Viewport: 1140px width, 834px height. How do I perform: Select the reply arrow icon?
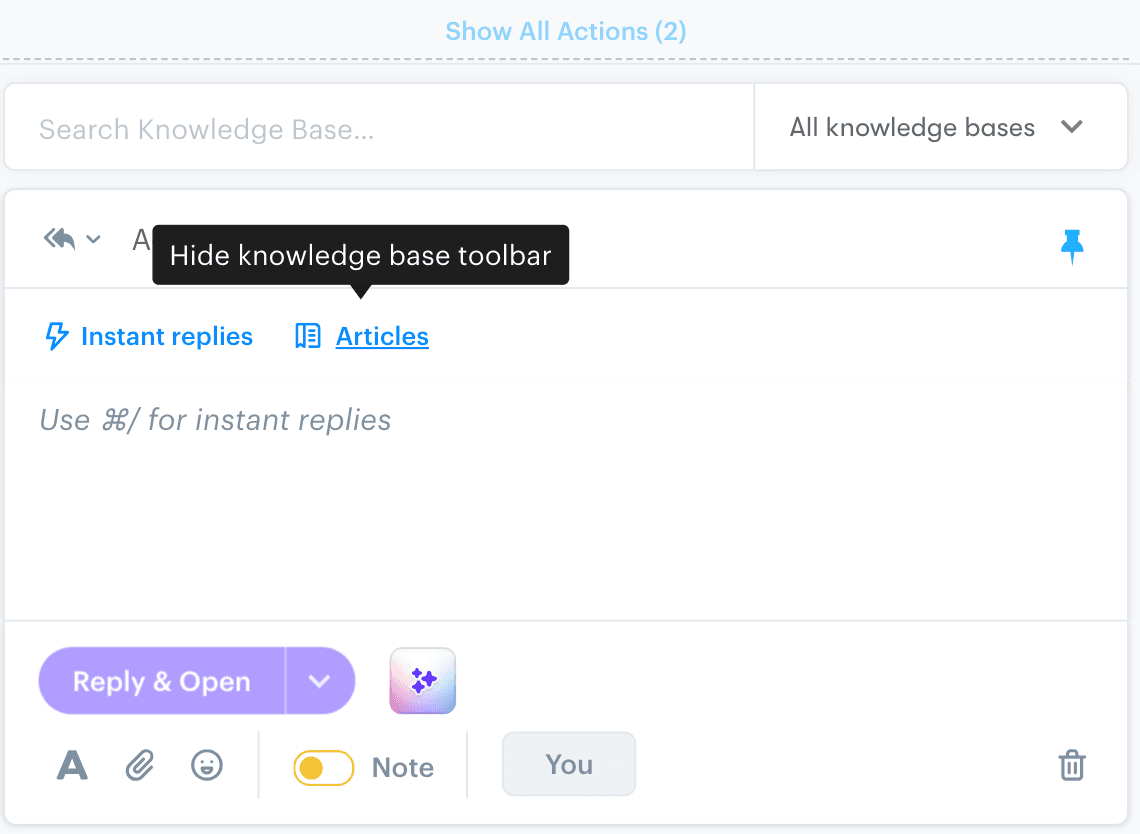(x=58, y=238)
